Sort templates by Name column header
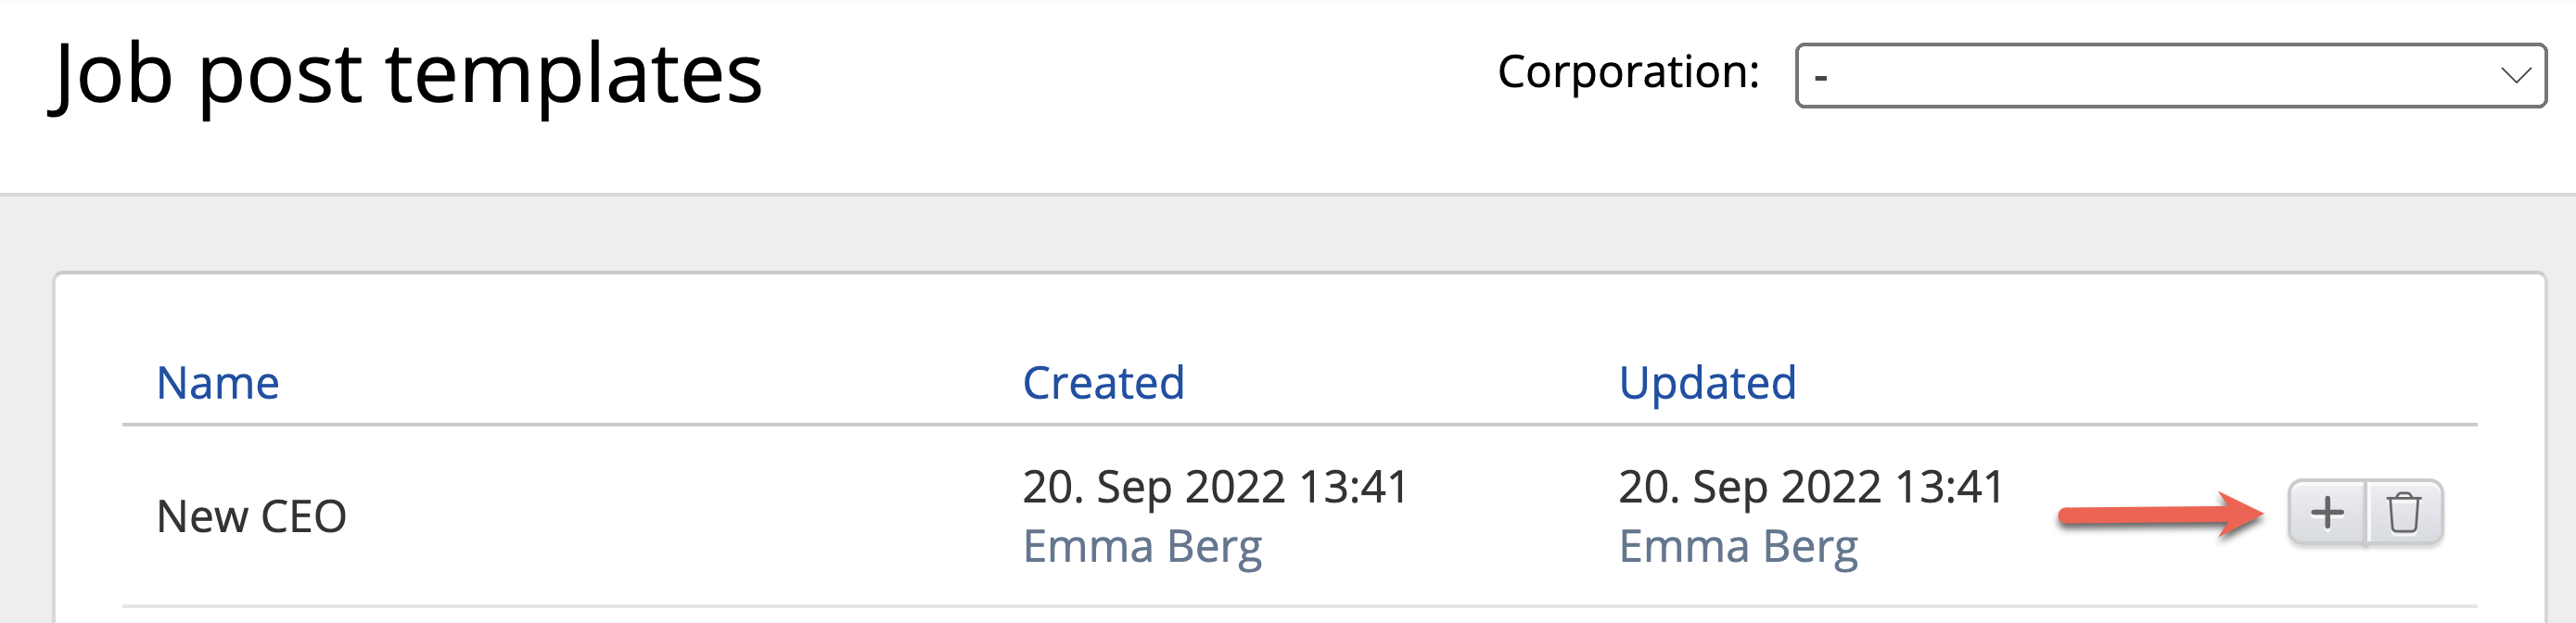The width and height of the screenshot is (2576, 623). click(x=217, y=383)
